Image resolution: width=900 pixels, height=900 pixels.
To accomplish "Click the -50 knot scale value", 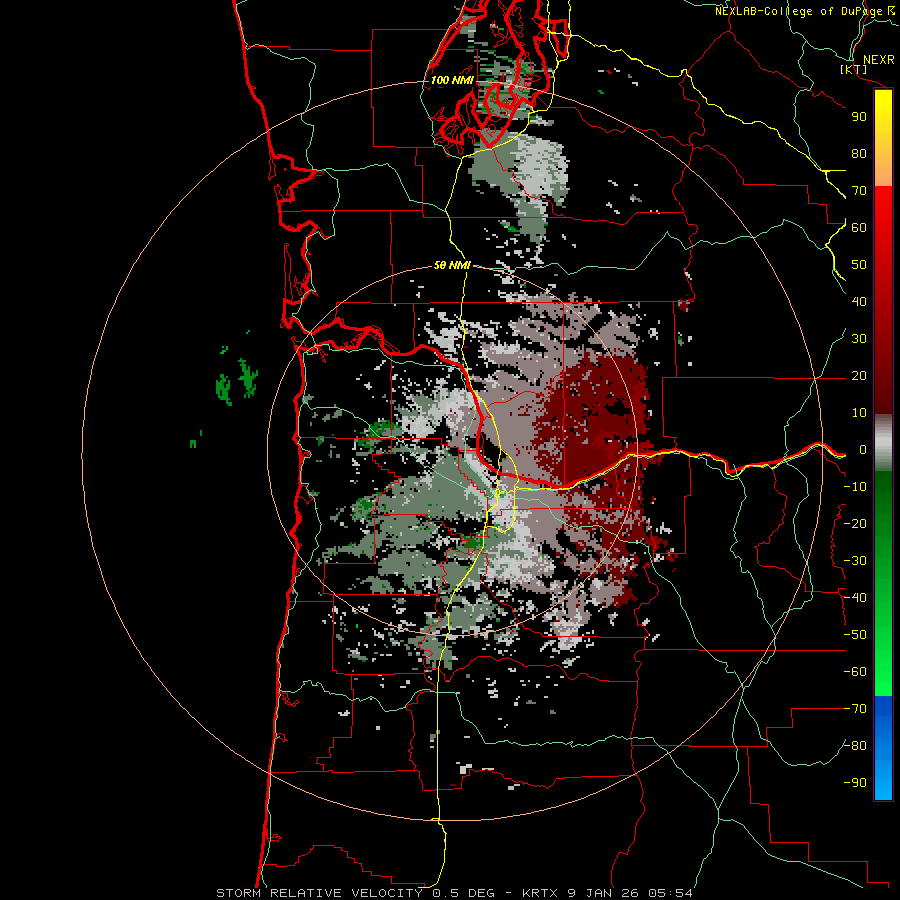I will coord(855,635).
